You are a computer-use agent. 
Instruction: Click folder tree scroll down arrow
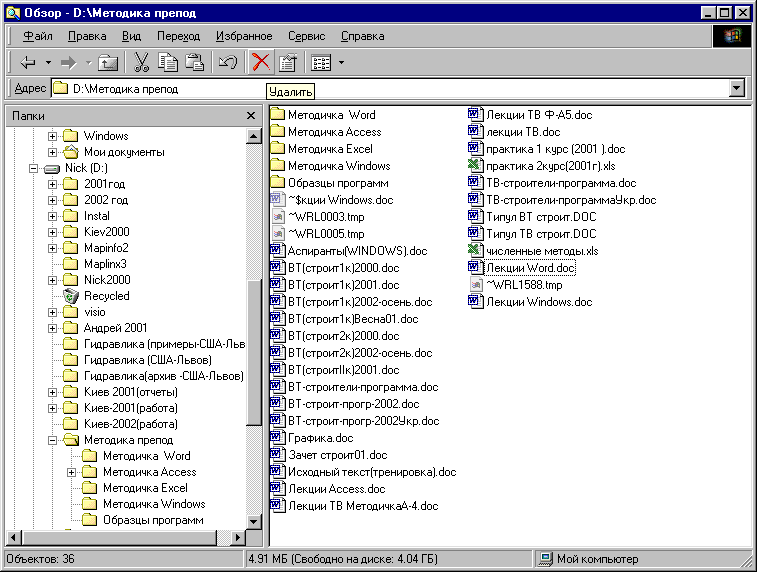click(x=253, y=521)
